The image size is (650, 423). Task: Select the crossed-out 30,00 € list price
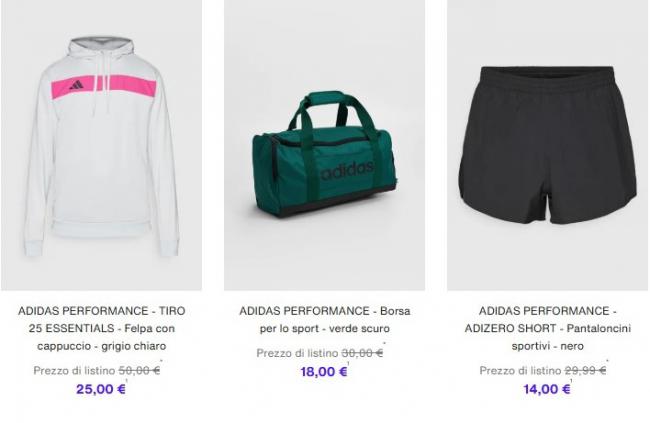362,353
